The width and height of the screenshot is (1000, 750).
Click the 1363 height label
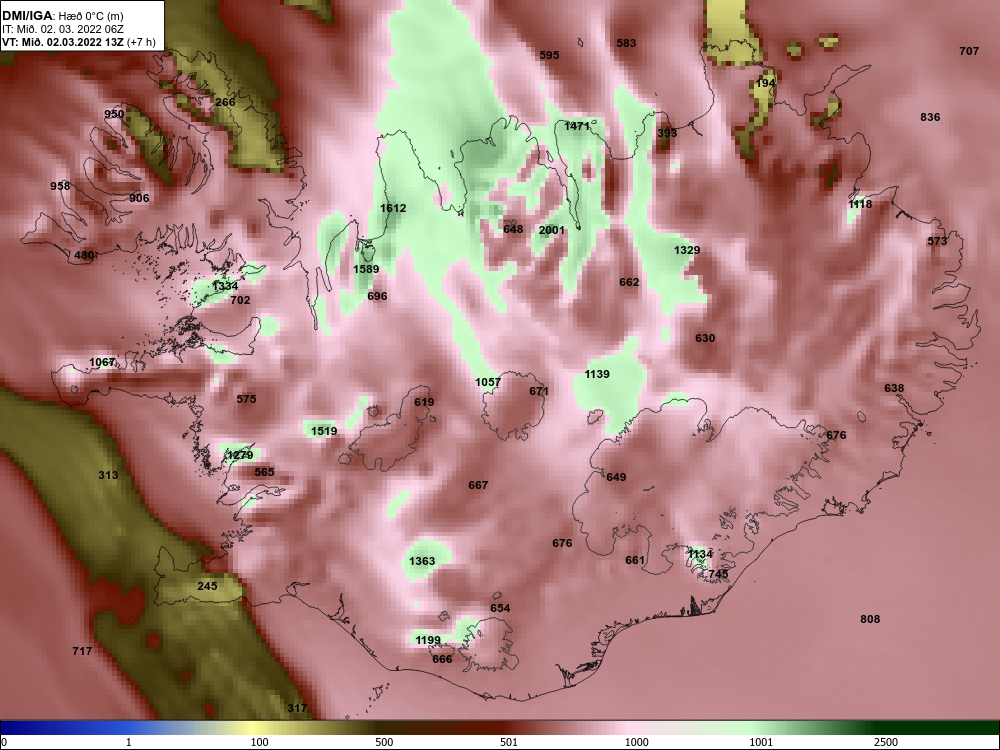422,562
